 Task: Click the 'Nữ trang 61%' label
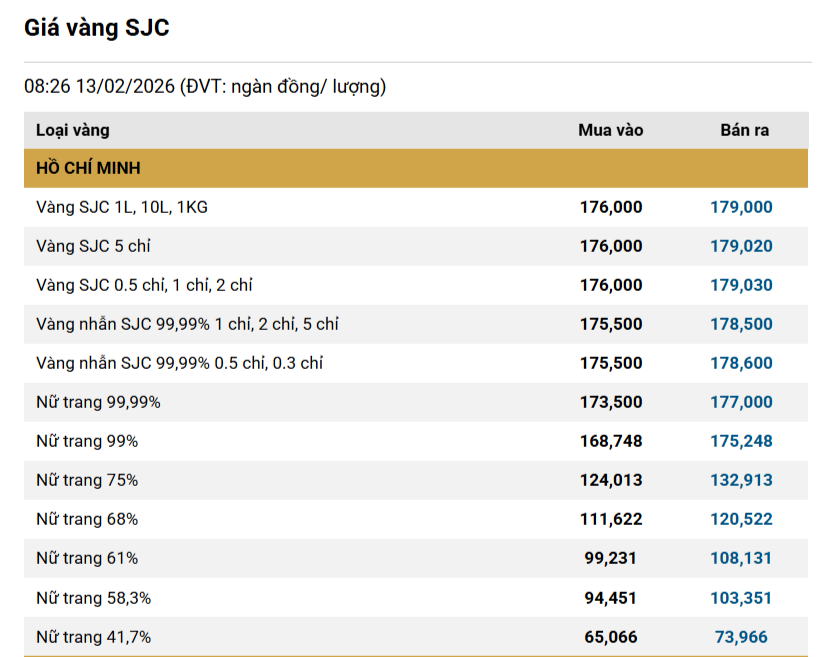[87, 558]
